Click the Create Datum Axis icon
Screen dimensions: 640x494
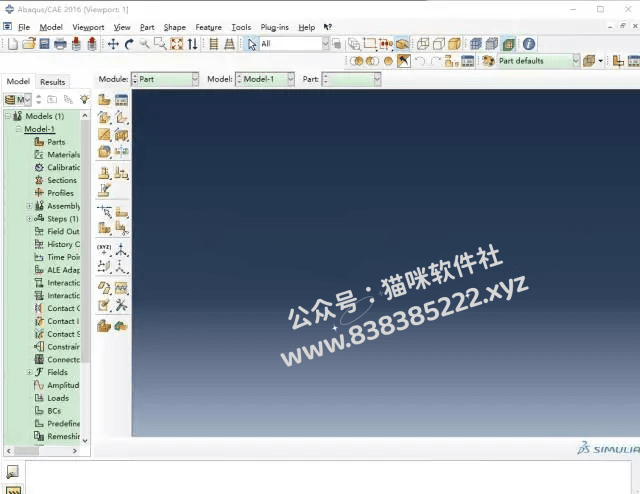click(121, 249)
